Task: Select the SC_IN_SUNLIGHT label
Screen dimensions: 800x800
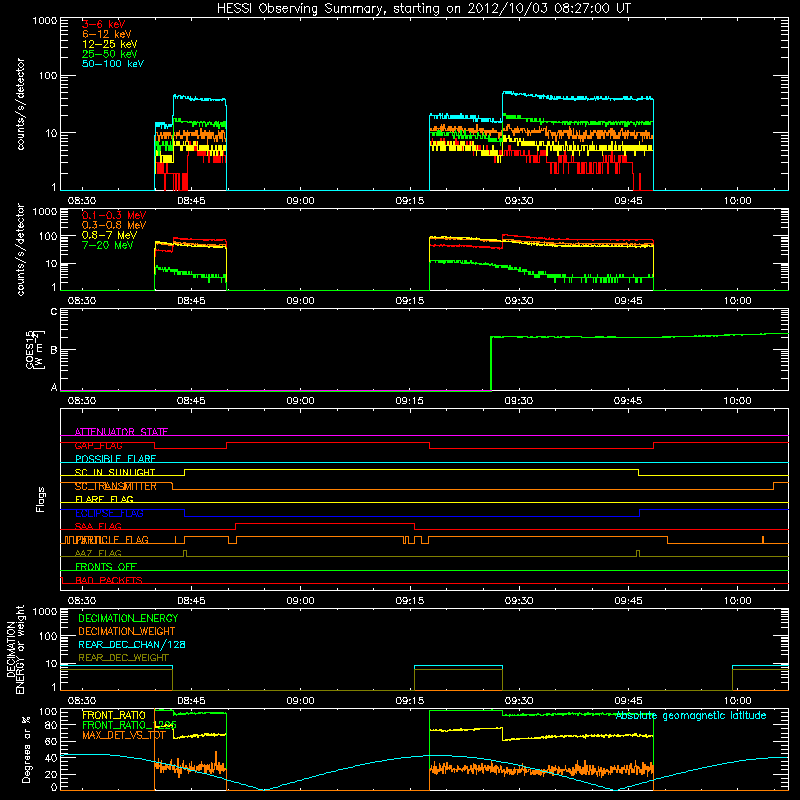Action: 115,472
